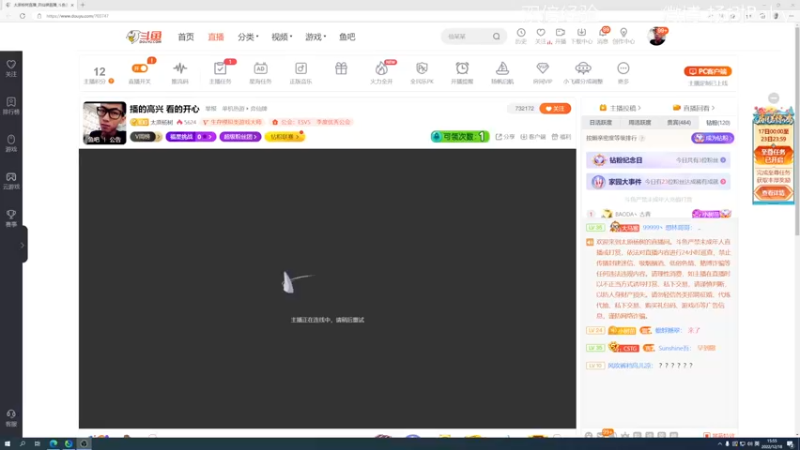The height and width of the screenshot is (450, 800).
Task: Click the ranking help question-mark icon
Action: click(642, 138)
